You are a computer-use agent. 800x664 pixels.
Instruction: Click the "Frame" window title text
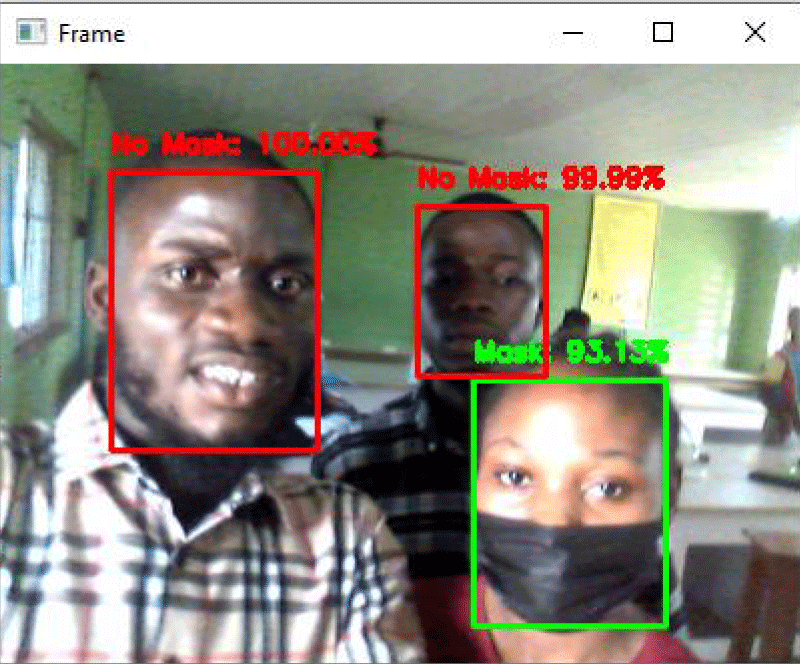click(x=92, y=34)
